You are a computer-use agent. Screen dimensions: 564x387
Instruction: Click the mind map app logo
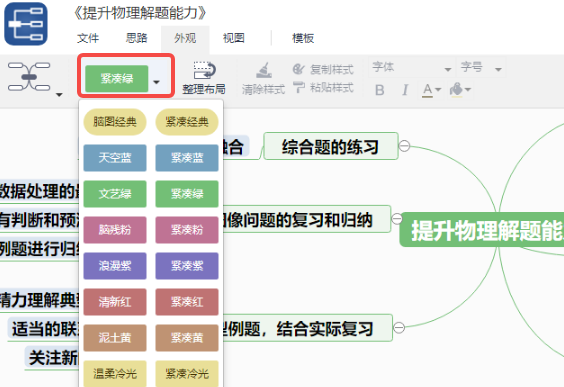point(26,24)
